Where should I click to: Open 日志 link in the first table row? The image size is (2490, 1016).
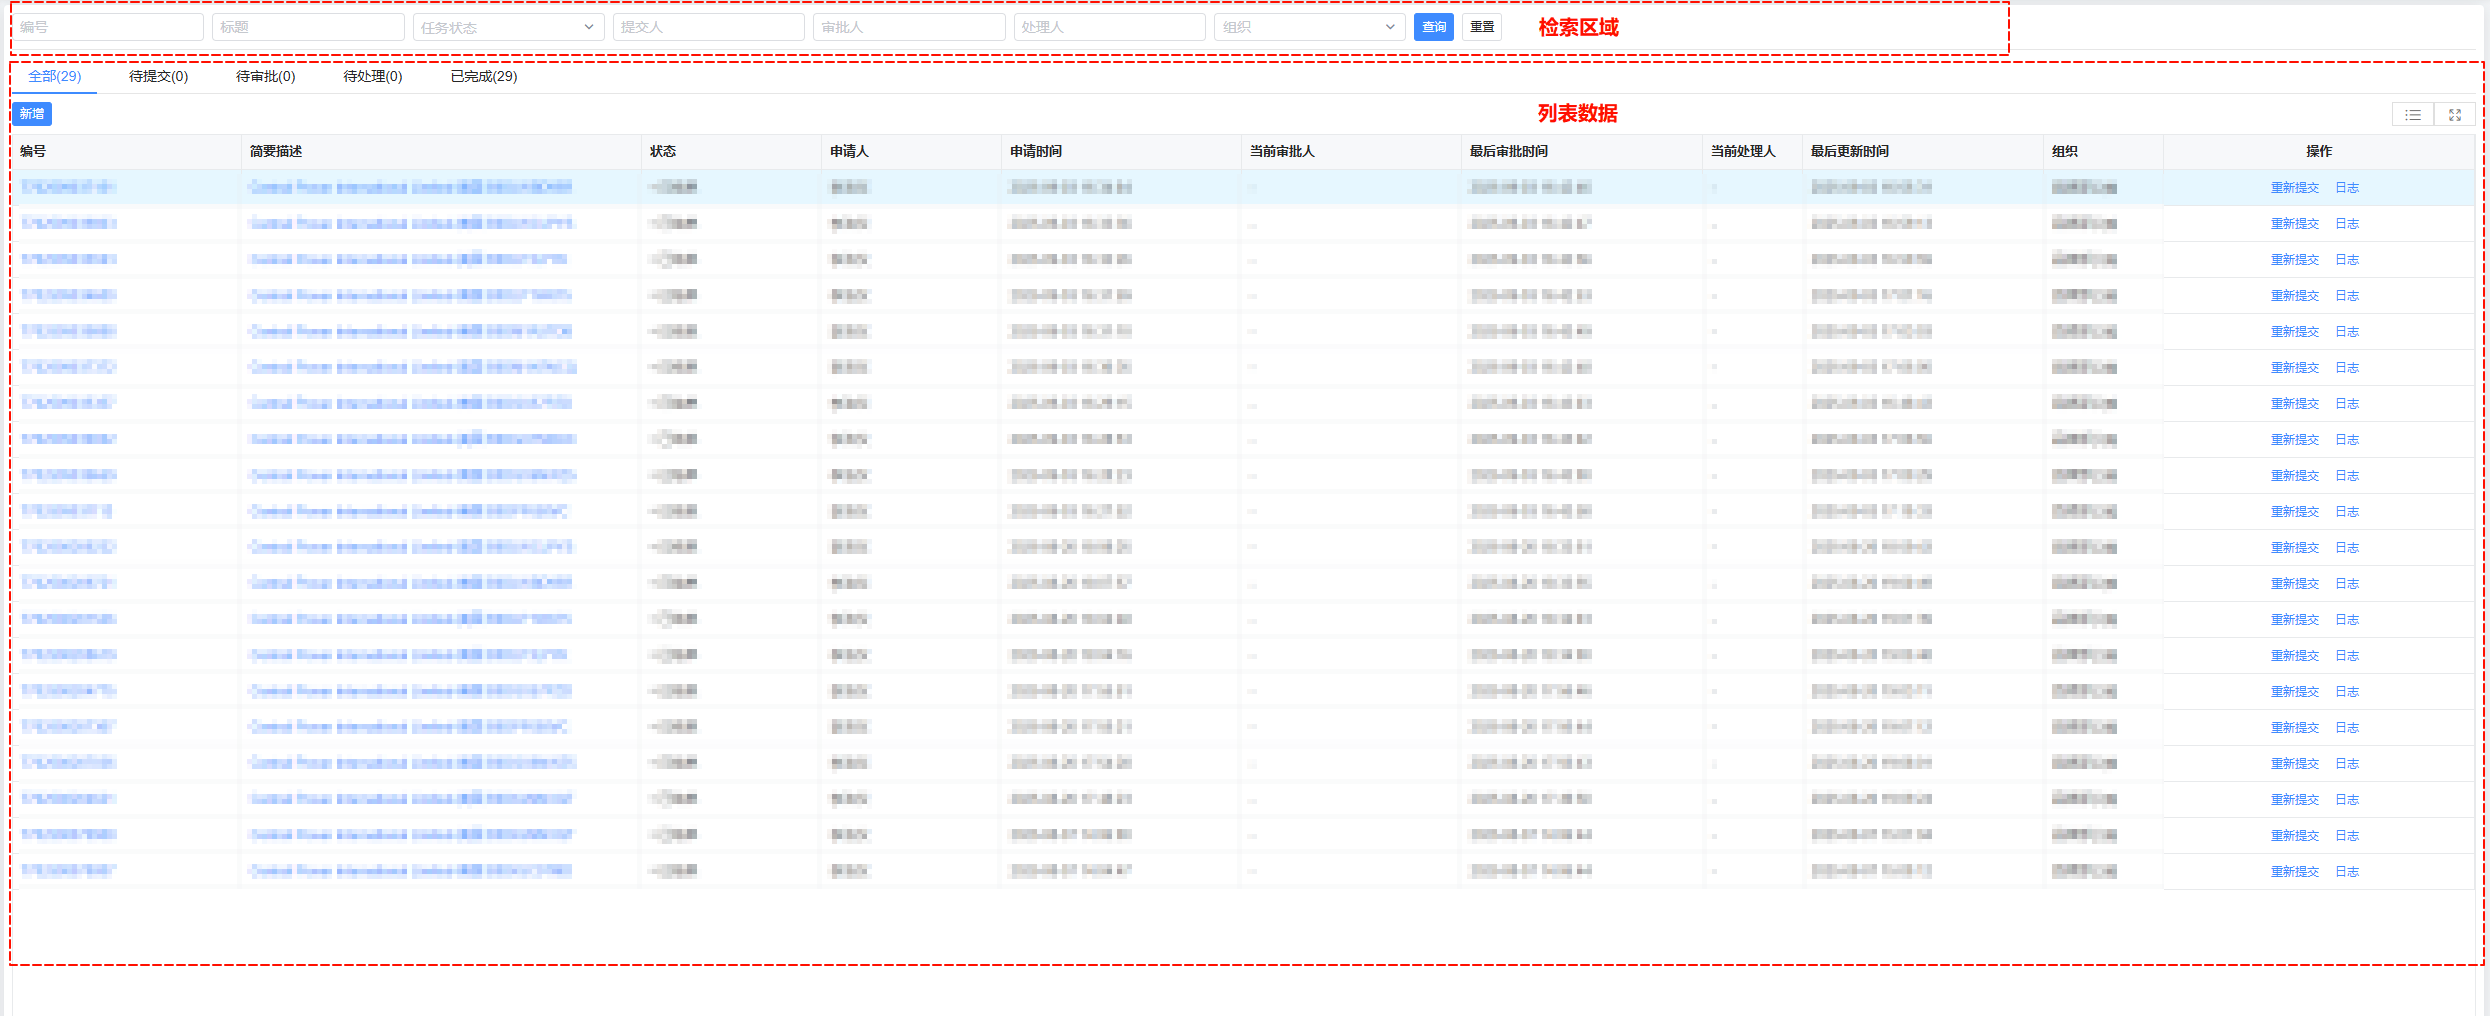tap(2346, 188)
